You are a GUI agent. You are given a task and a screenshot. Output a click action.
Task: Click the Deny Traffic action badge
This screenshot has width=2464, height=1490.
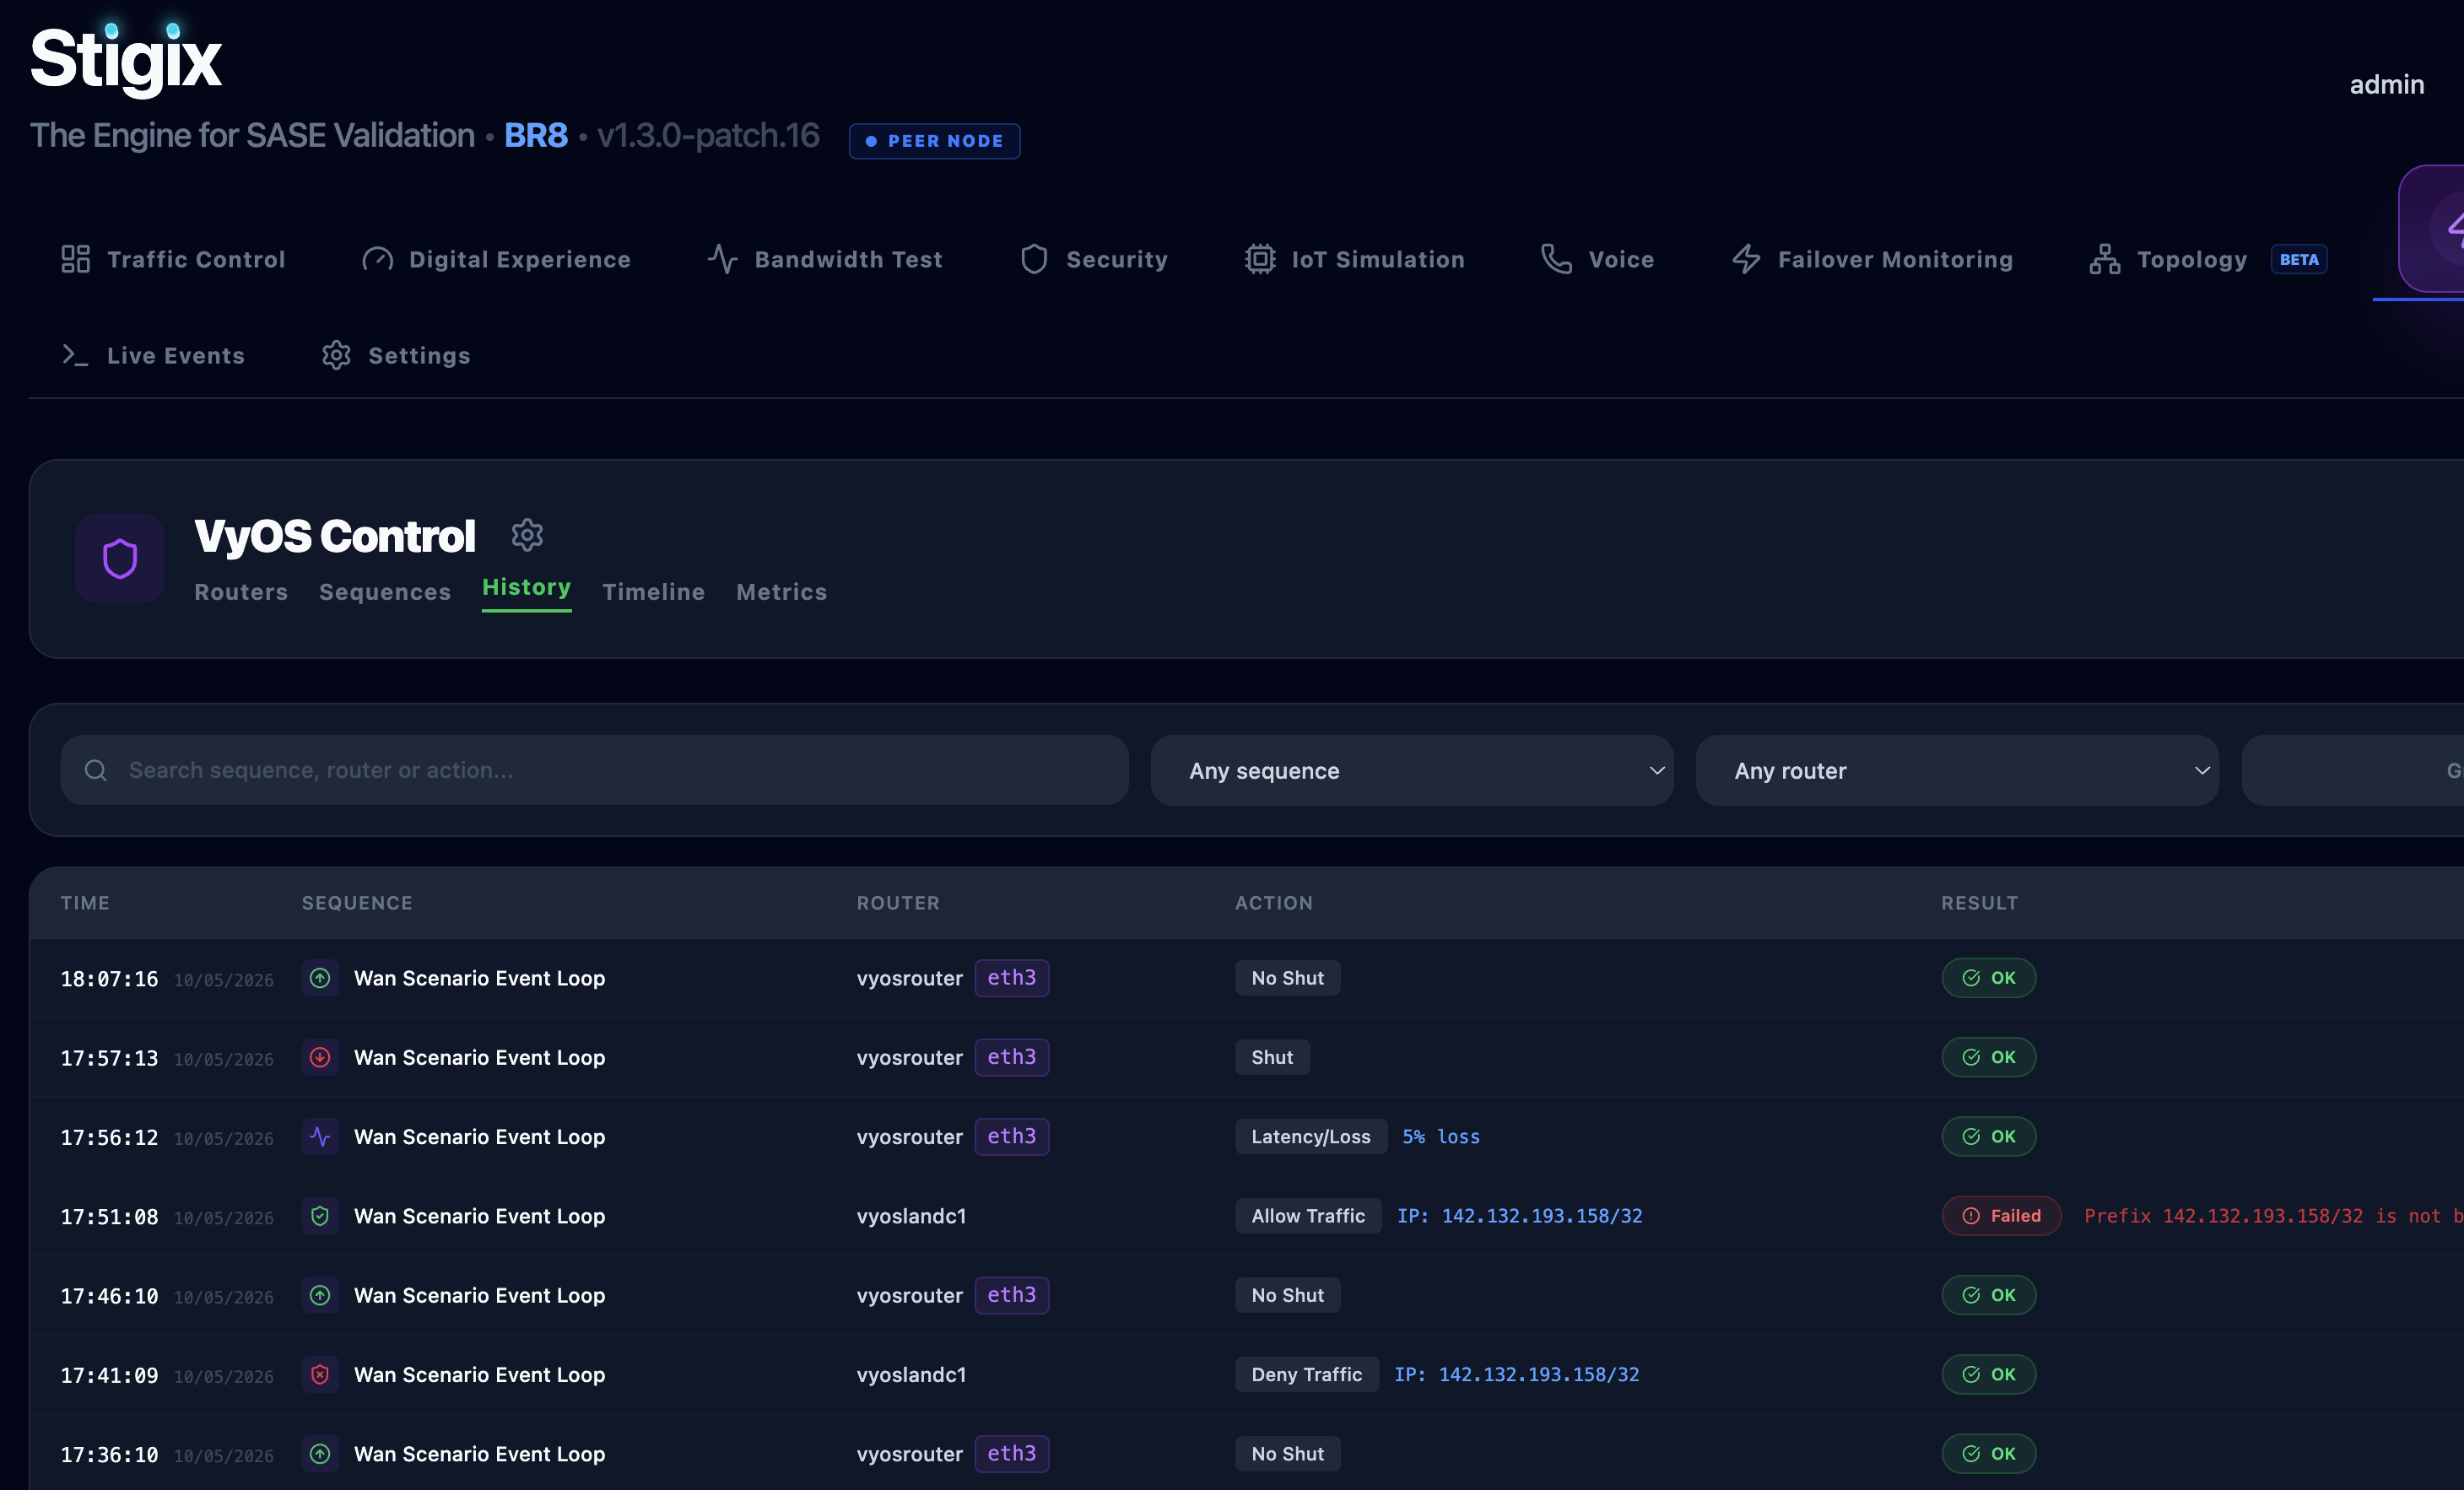tap(1307, 1374)
